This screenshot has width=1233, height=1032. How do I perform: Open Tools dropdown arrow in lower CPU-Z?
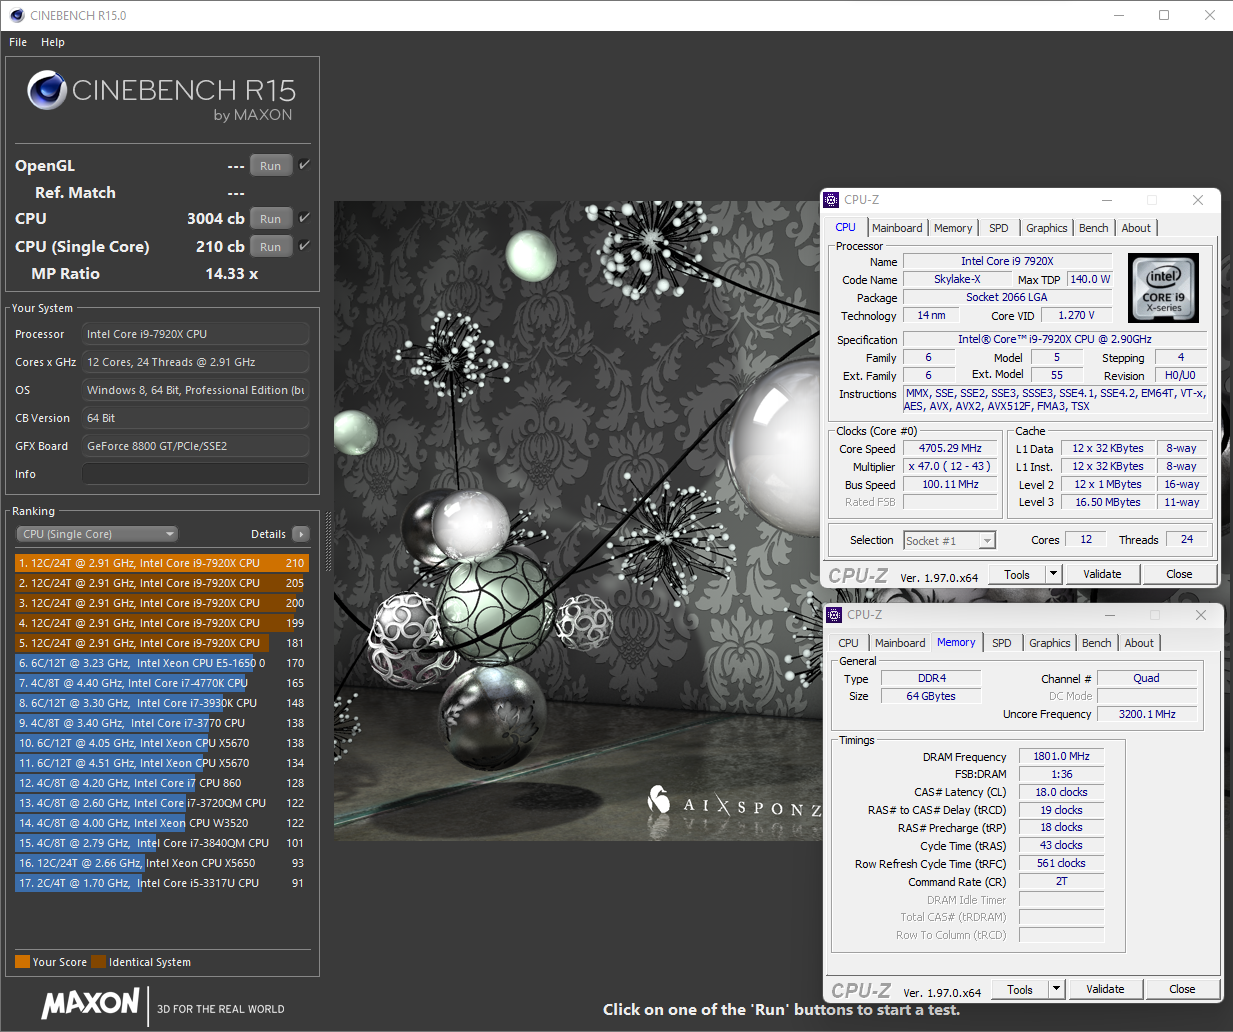click(x=1056, y=989)
